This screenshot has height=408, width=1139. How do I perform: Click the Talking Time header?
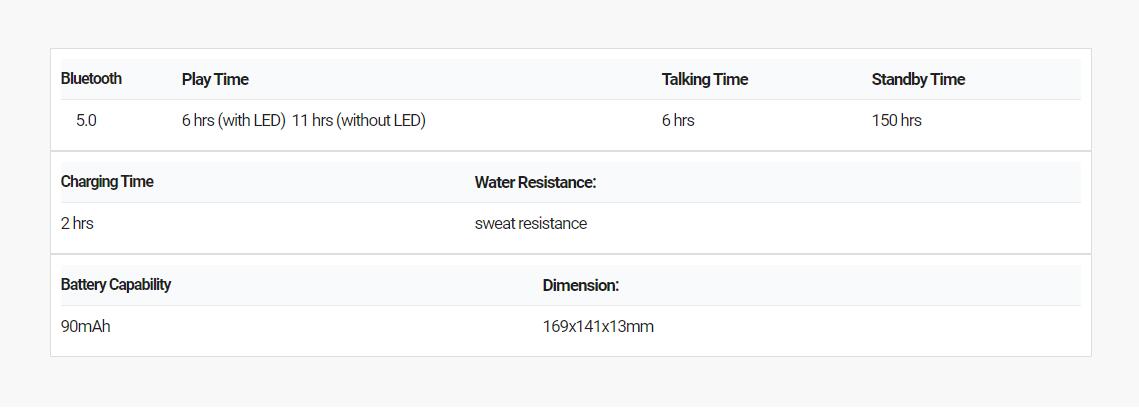pyautogui.click(x=705, y=80)
